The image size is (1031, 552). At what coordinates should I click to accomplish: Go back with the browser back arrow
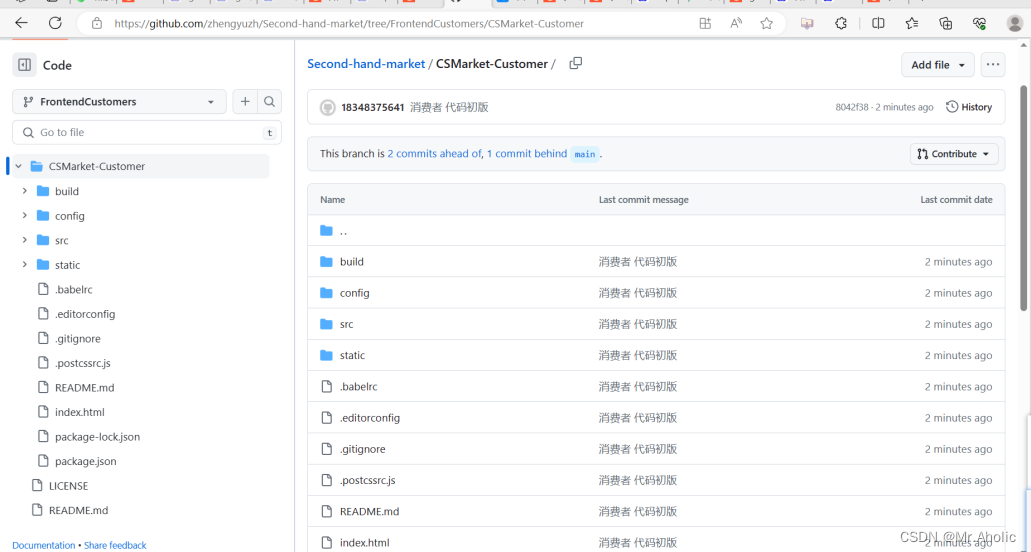click(22, 24)
